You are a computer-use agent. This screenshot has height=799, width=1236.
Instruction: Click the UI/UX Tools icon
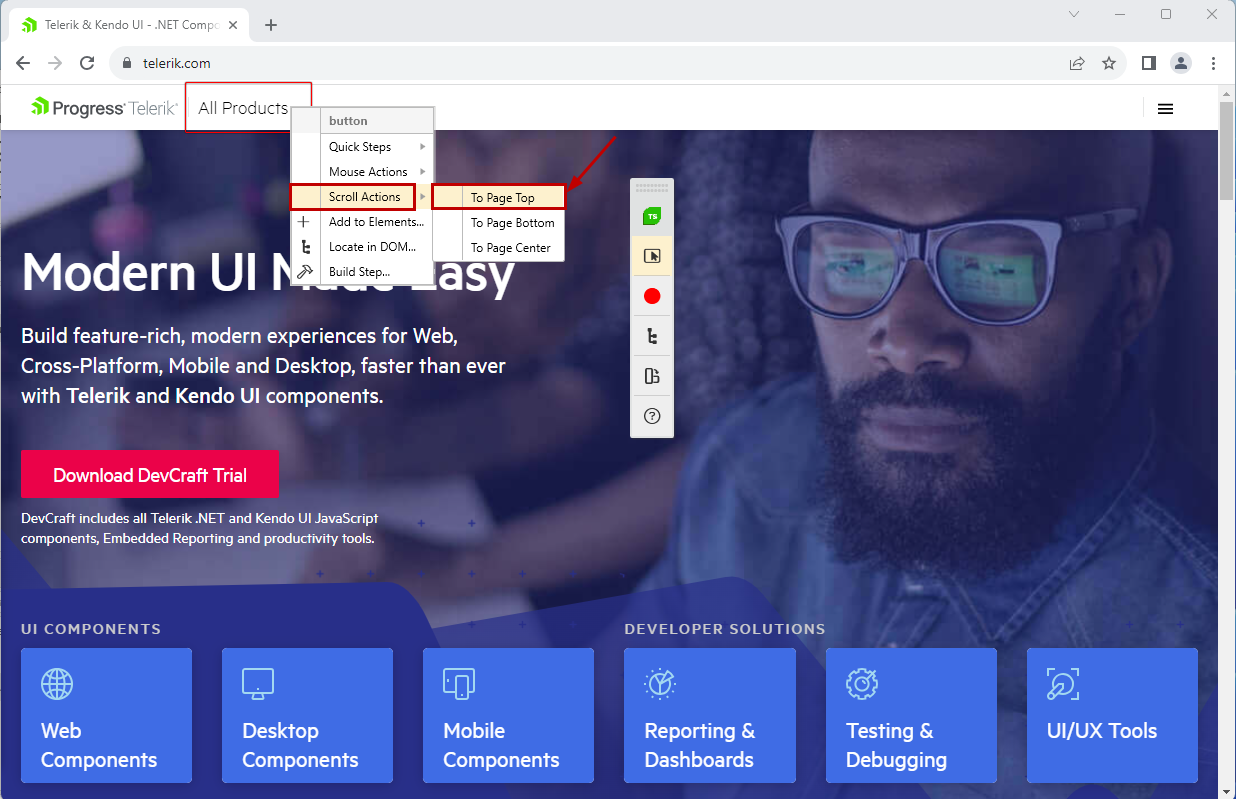click(x=1063, y=684)
